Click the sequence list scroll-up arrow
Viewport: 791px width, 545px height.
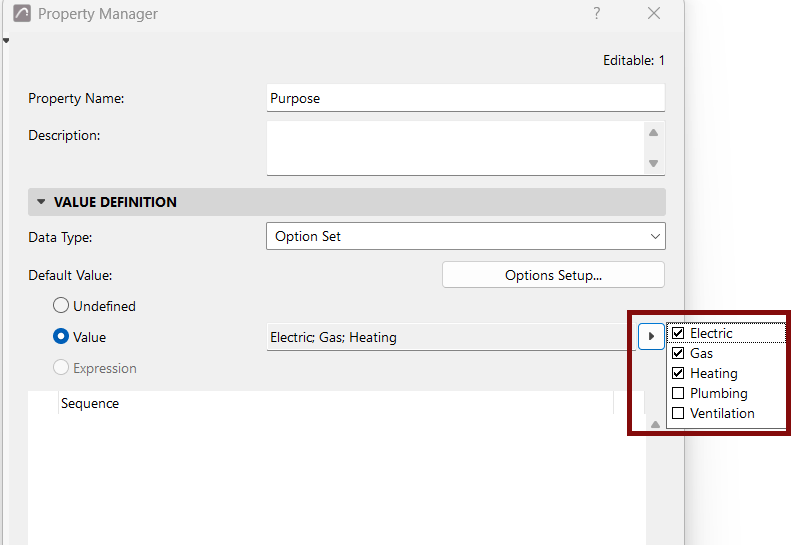(655, 424)
